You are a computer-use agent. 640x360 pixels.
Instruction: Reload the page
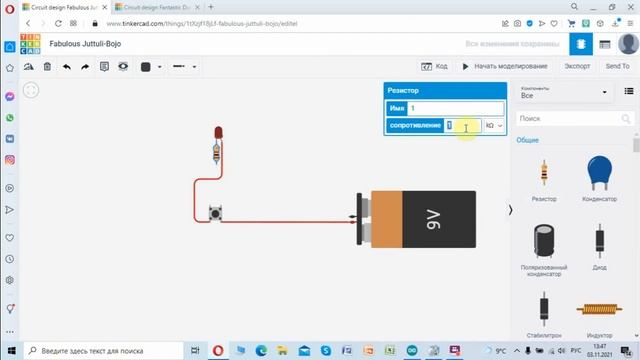pyautogui.click(x=58, y=24)
